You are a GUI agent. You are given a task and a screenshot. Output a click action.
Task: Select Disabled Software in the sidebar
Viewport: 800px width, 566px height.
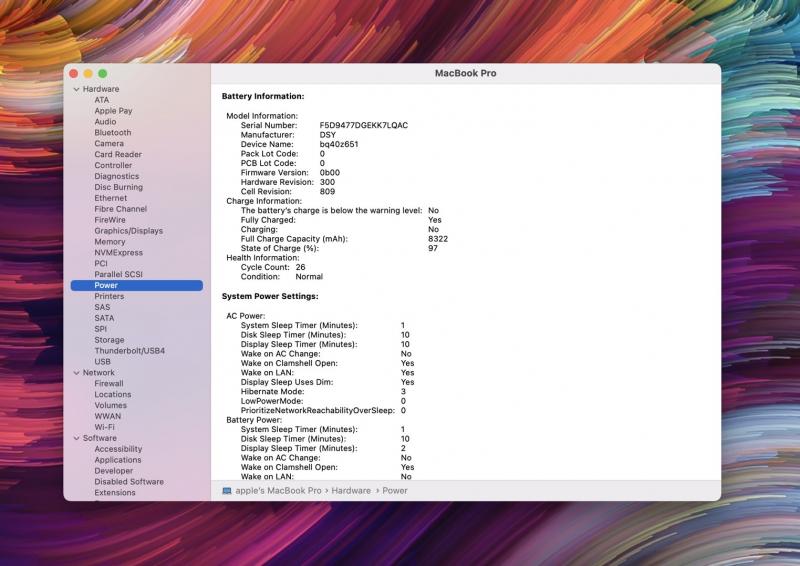(x=129, y=482)
